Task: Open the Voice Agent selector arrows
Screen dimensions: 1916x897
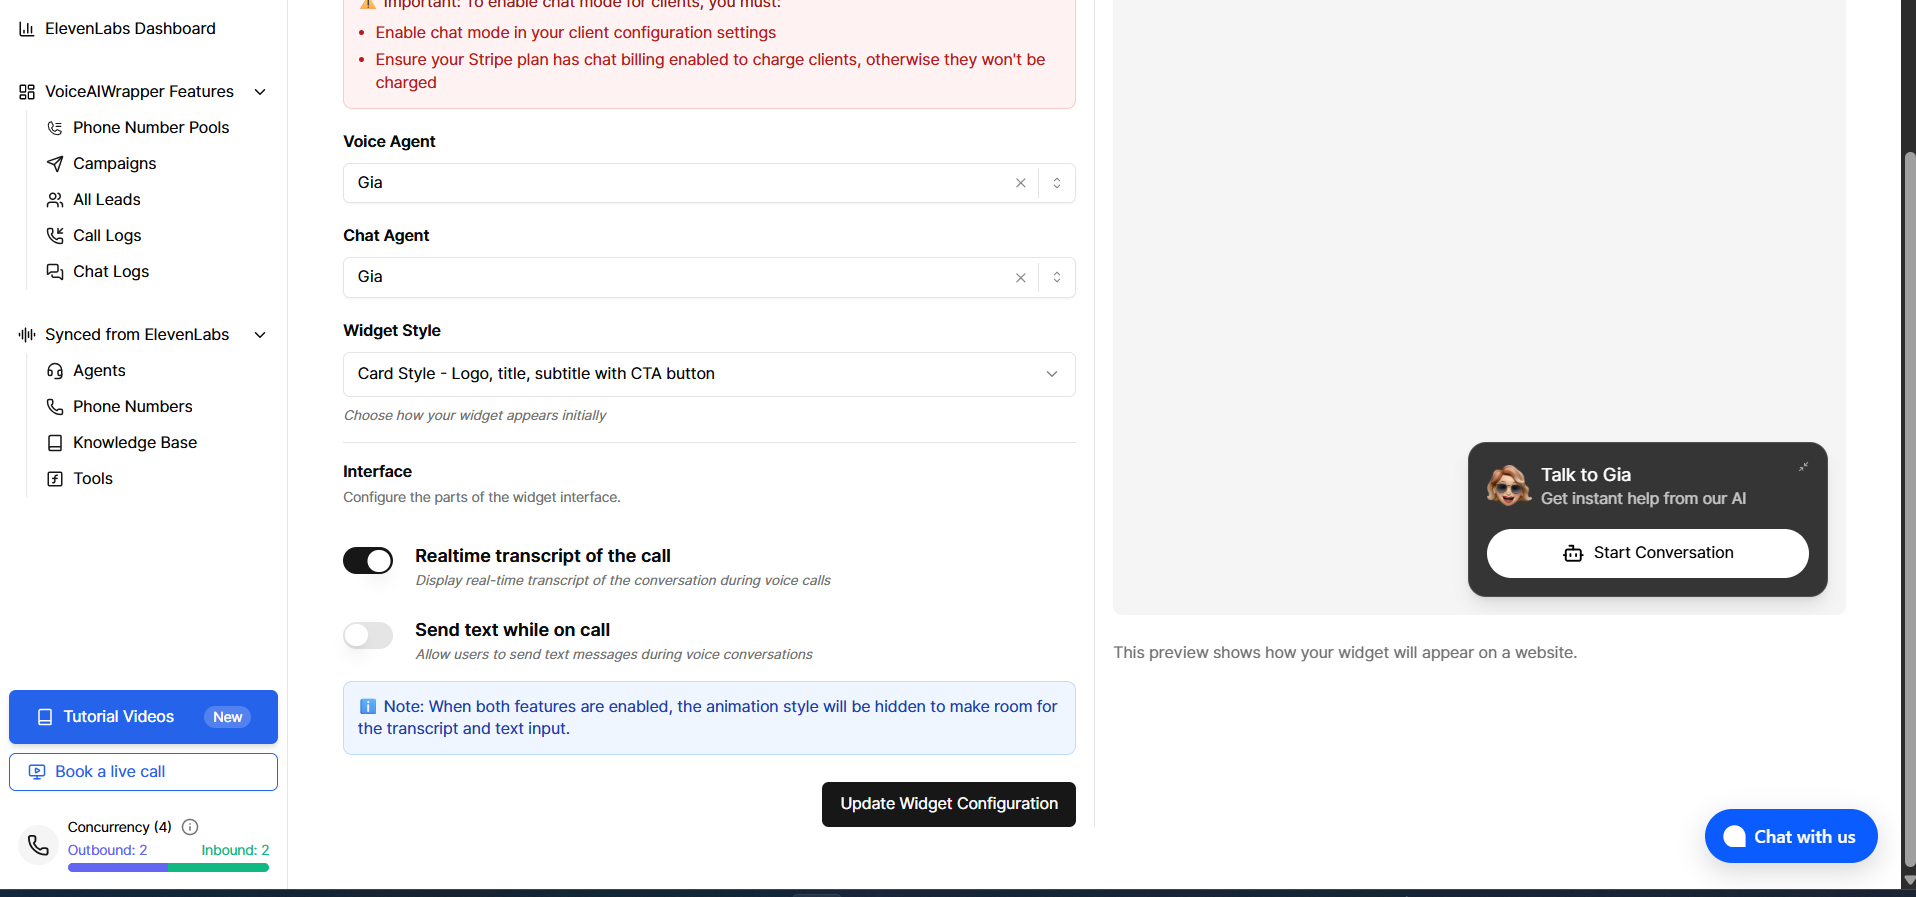Action: [1056, 183]
